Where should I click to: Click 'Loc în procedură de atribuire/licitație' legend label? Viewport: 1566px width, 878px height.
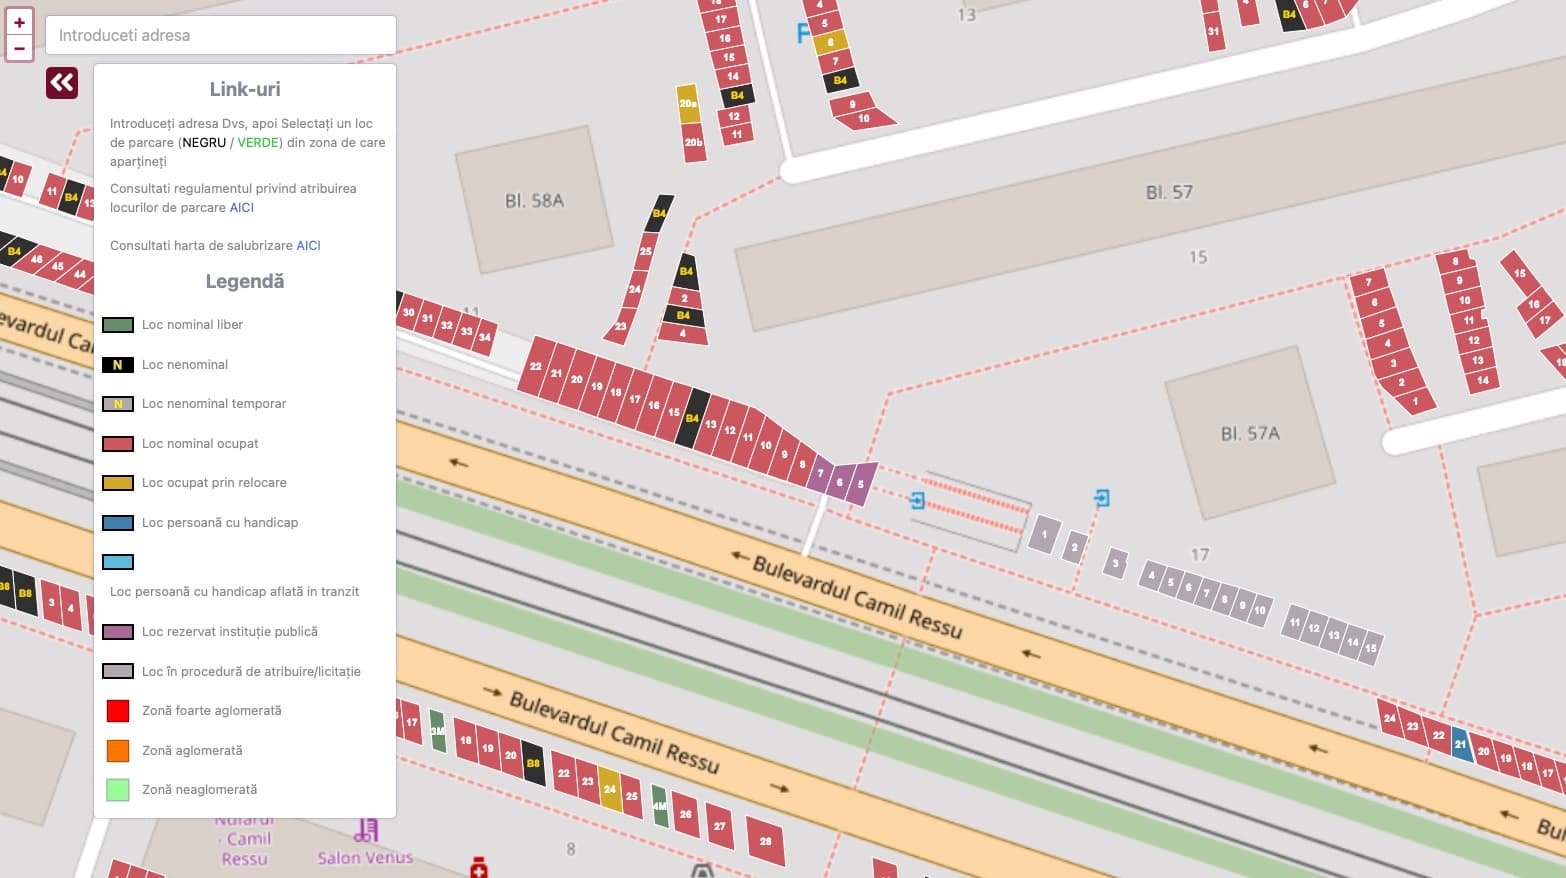click(251, 672)
